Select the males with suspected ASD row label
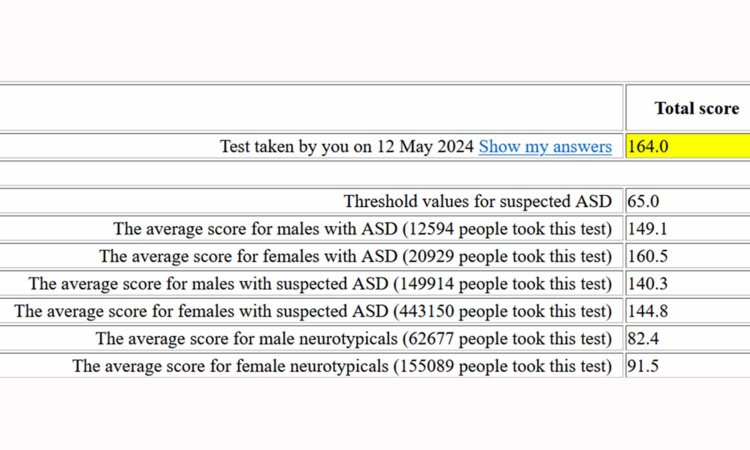Image resolution: width=750 pixels, height=450 pixels. [320, 284]
